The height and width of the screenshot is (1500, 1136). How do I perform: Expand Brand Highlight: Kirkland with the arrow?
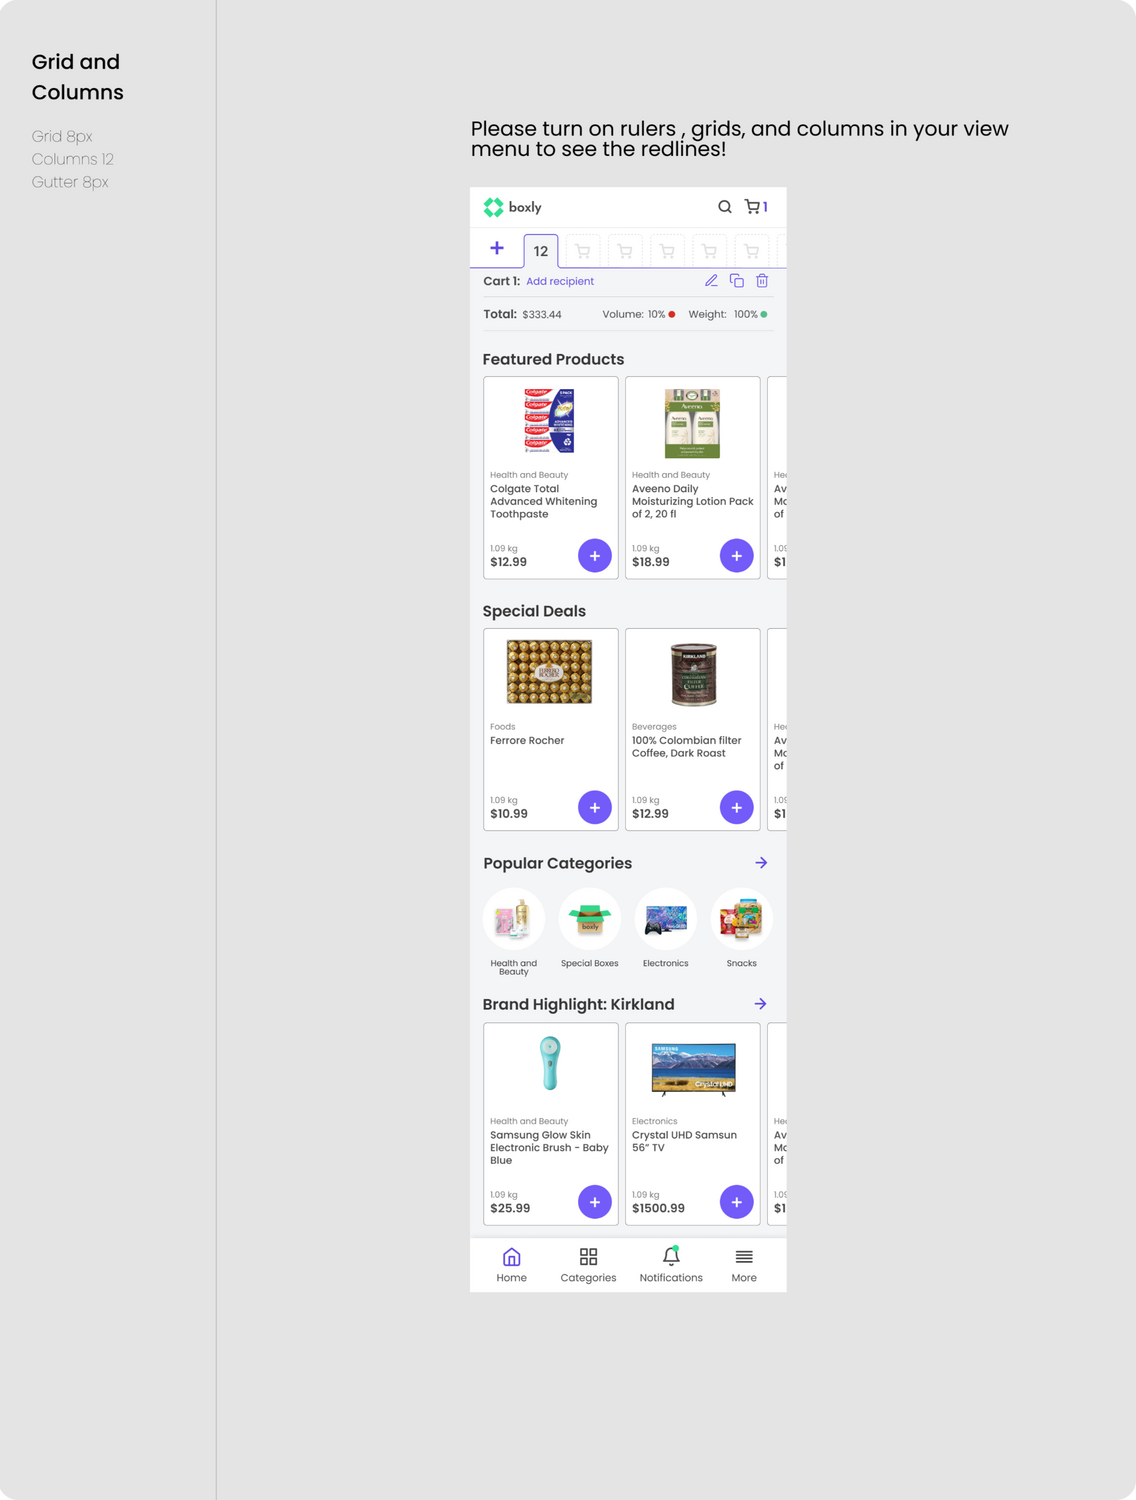(761, 1004)
